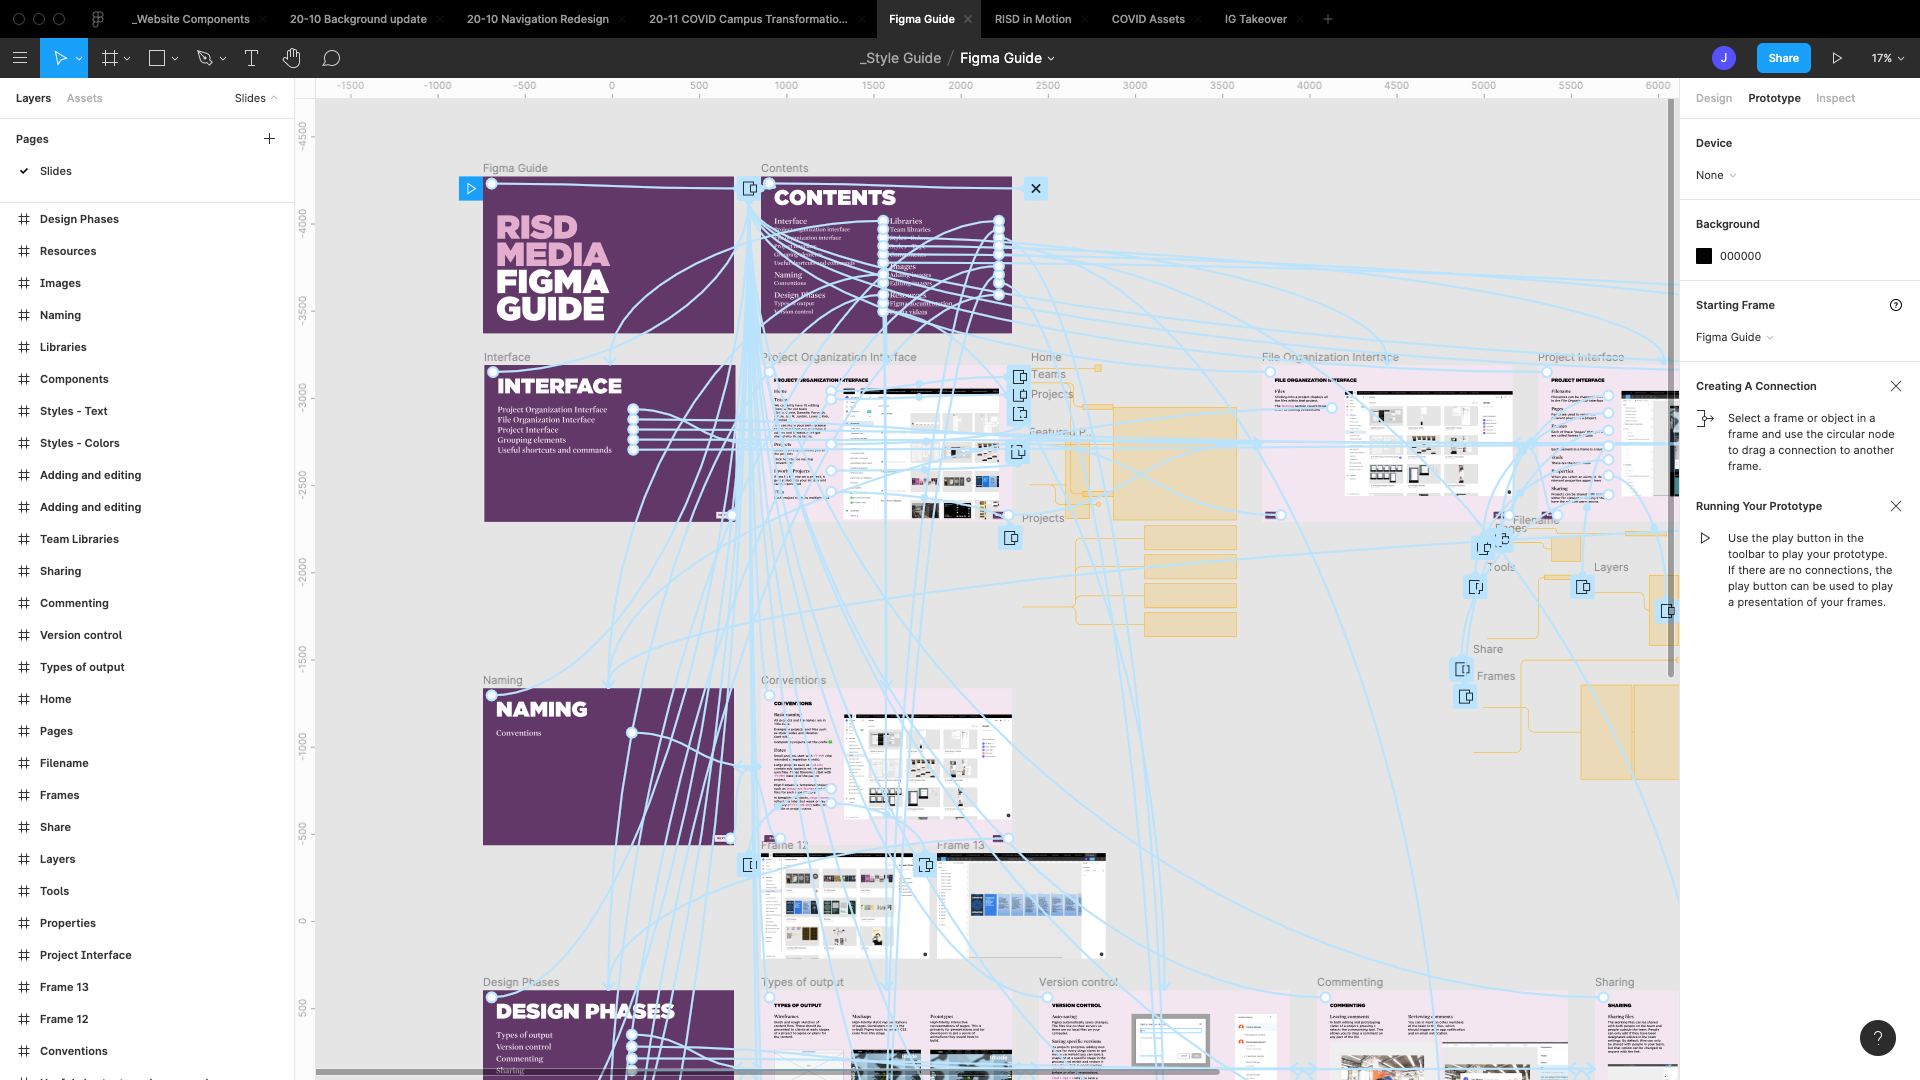Open the Device None dropdown

pyautogui.click(x=1716, y=175)
